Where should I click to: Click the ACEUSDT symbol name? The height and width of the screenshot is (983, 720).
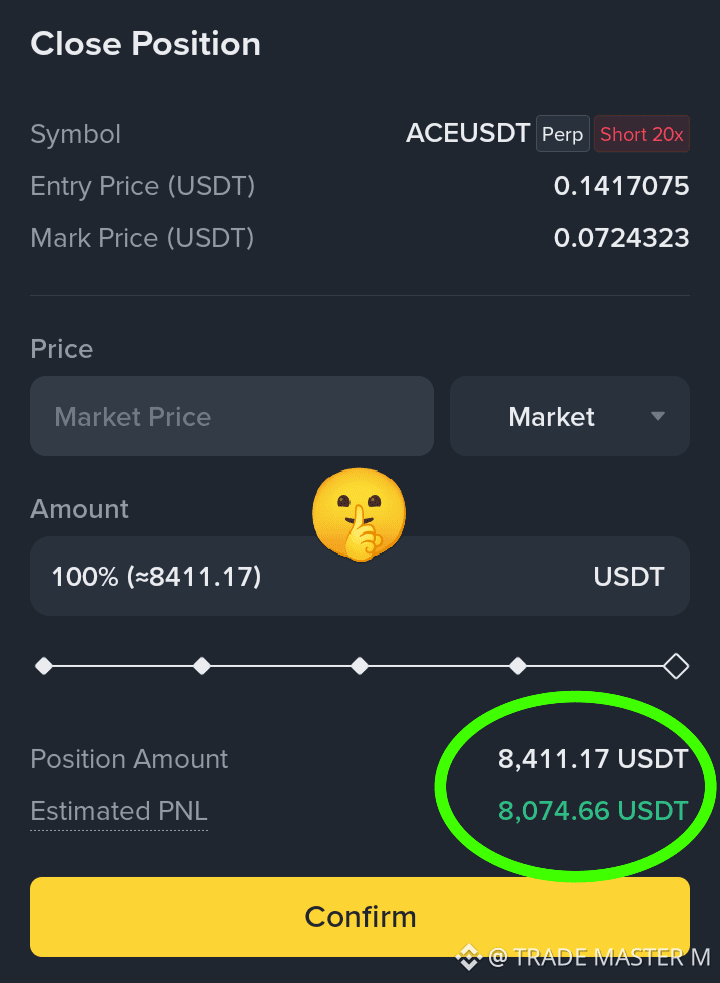(x=468, y=133)
